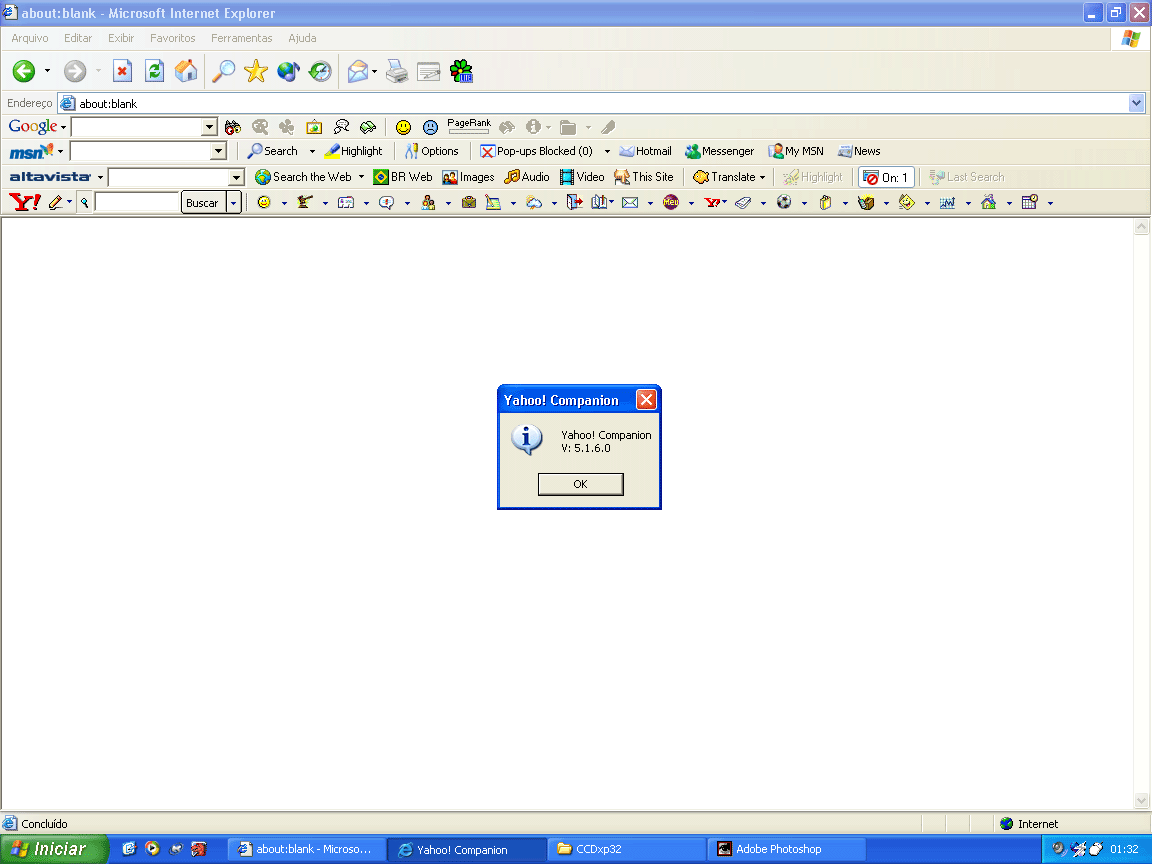The height and width of the screenshot is (864, 1152).
Task: Open the MSN logo dropdown arrow
Action: [x=60, y=152]
